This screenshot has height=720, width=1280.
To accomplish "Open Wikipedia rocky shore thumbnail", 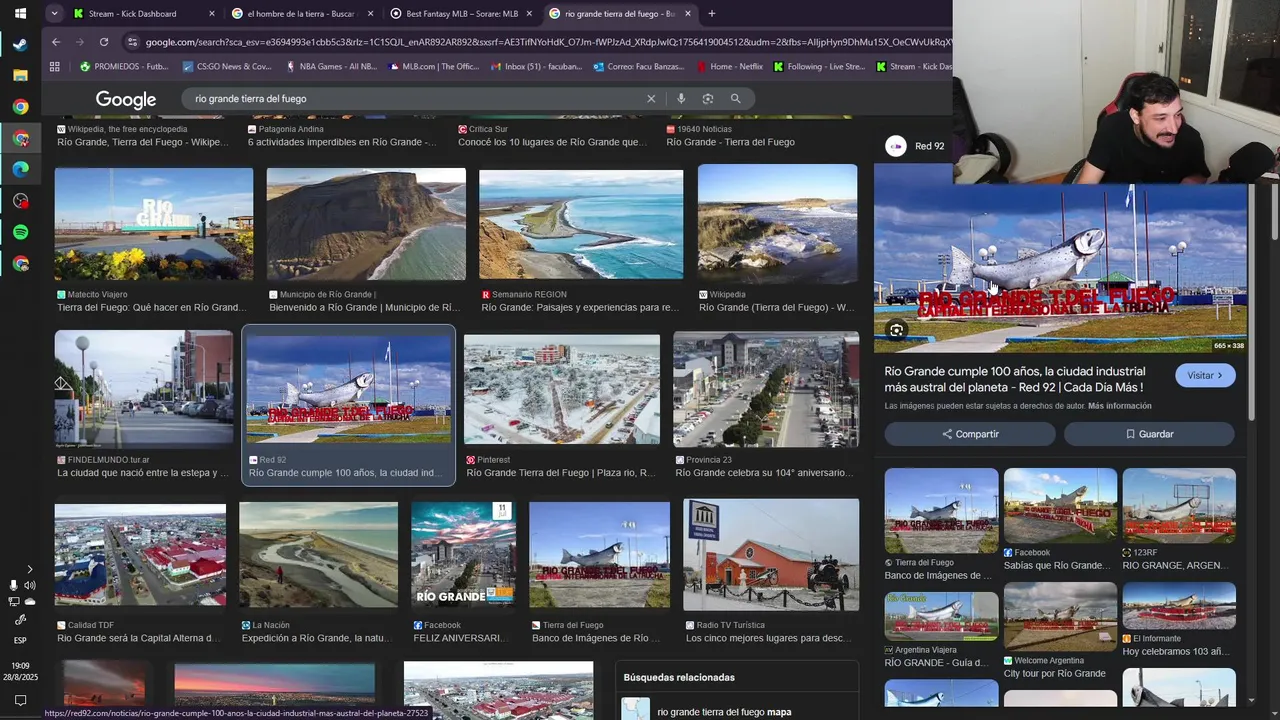I will [777, 224].
